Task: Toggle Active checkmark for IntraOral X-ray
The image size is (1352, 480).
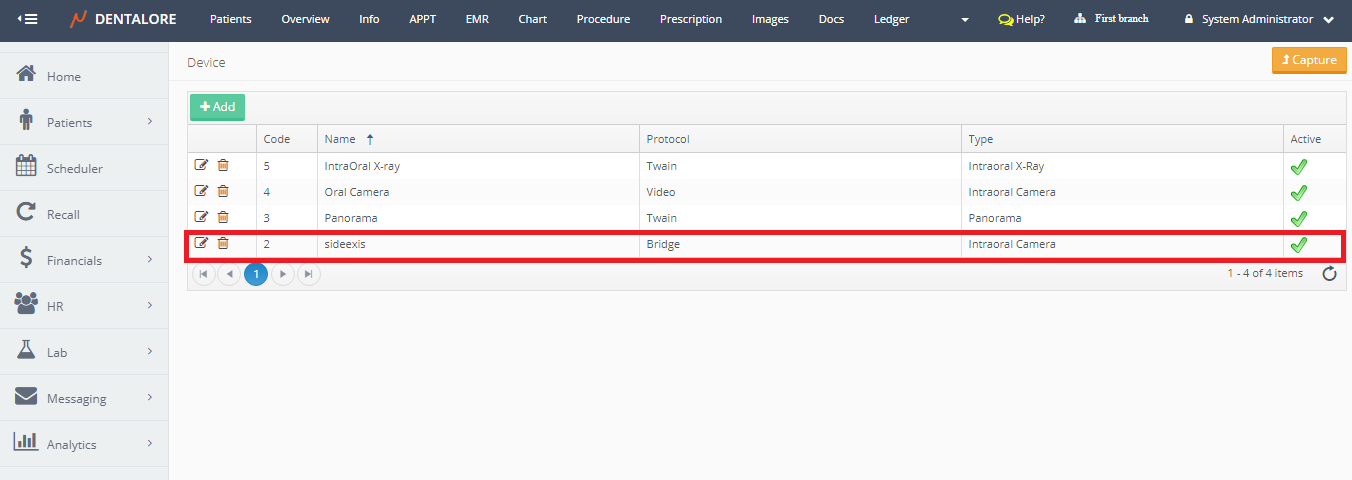Action: (1299, 167)
